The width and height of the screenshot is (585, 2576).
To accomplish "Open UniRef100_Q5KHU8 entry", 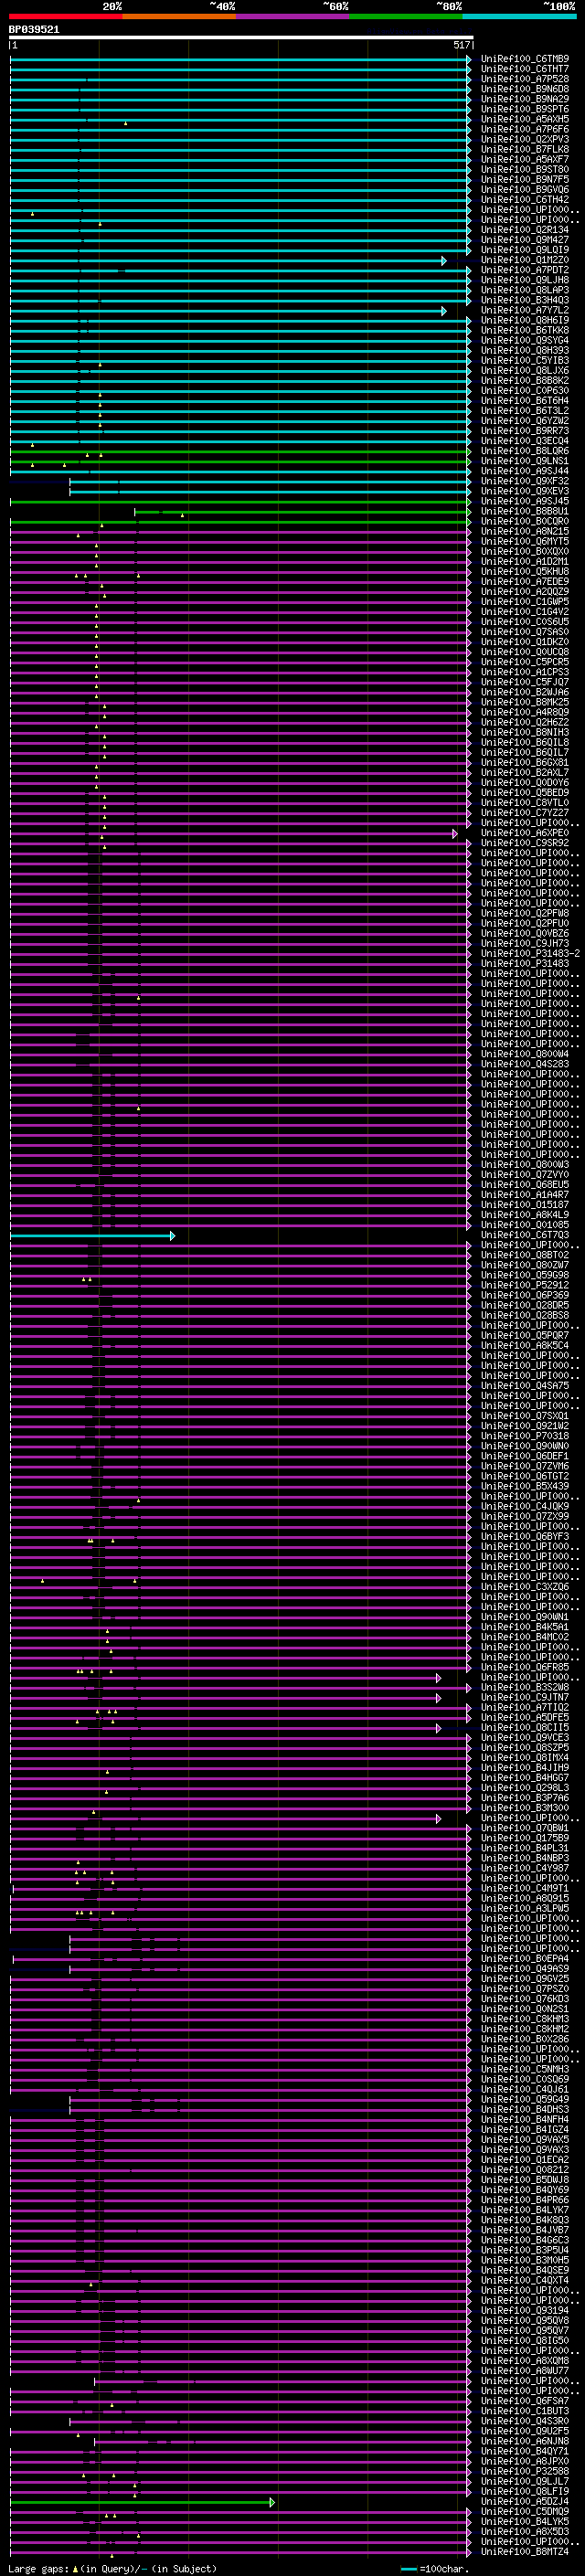I will 525,571.
